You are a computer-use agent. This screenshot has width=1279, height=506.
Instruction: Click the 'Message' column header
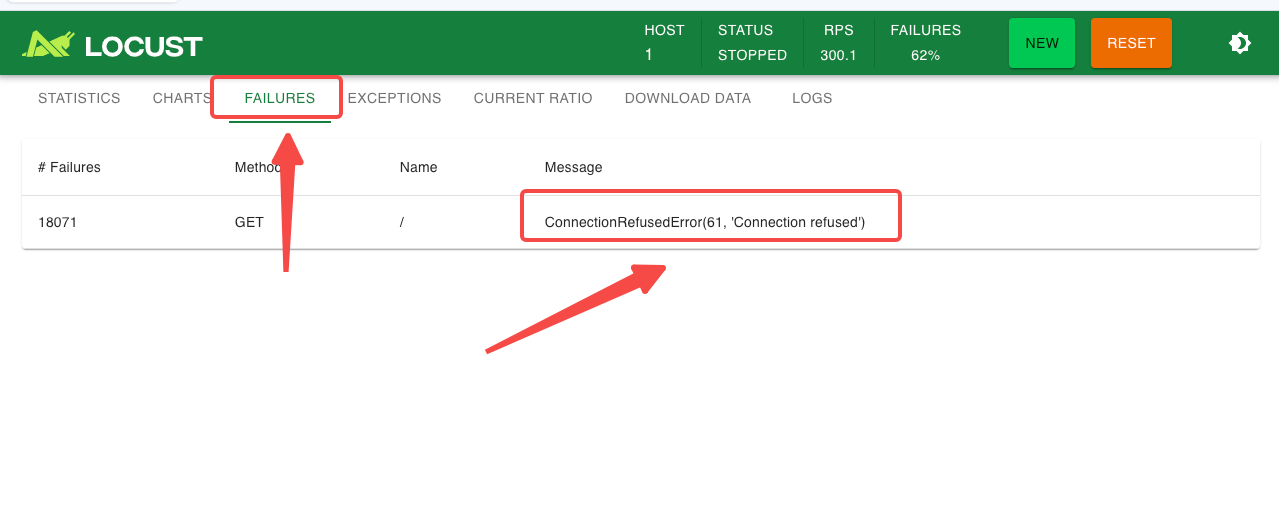point(573,167)
